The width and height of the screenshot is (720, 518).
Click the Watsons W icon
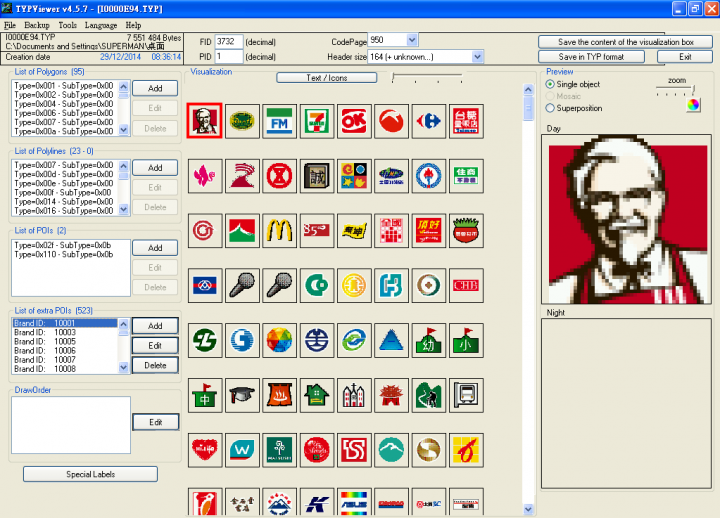[x=242, y=450]
